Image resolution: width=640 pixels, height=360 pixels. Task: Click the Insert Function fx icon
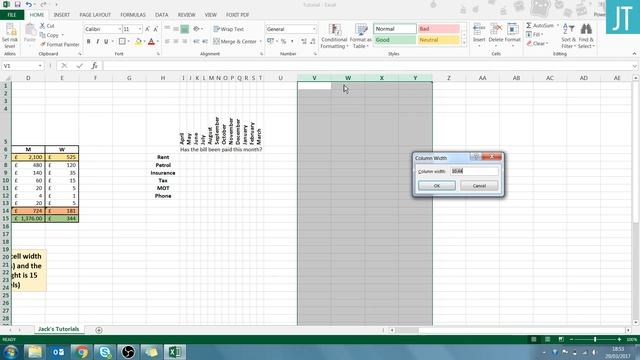click(x=94, y=66)
